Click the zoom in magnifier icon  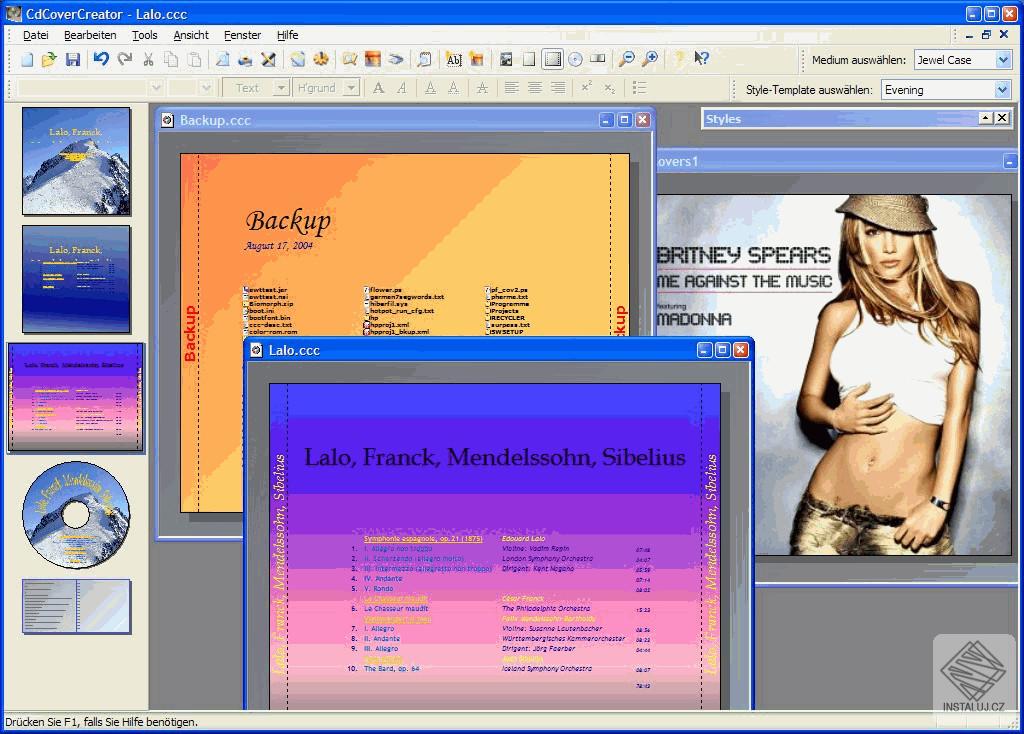point(651,59)
